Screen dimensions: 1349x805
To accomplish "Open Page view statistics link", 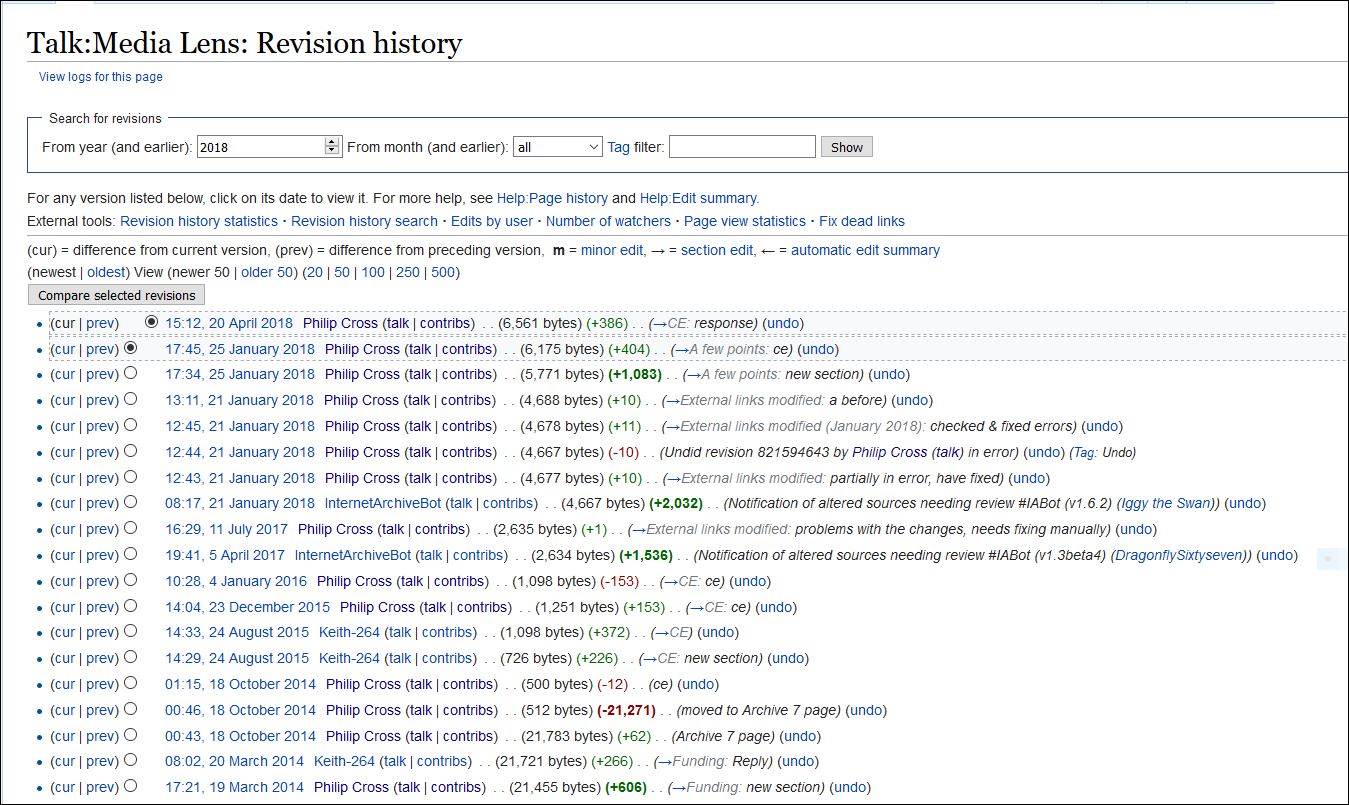I will pyautogui.click(x=745, y=221).
